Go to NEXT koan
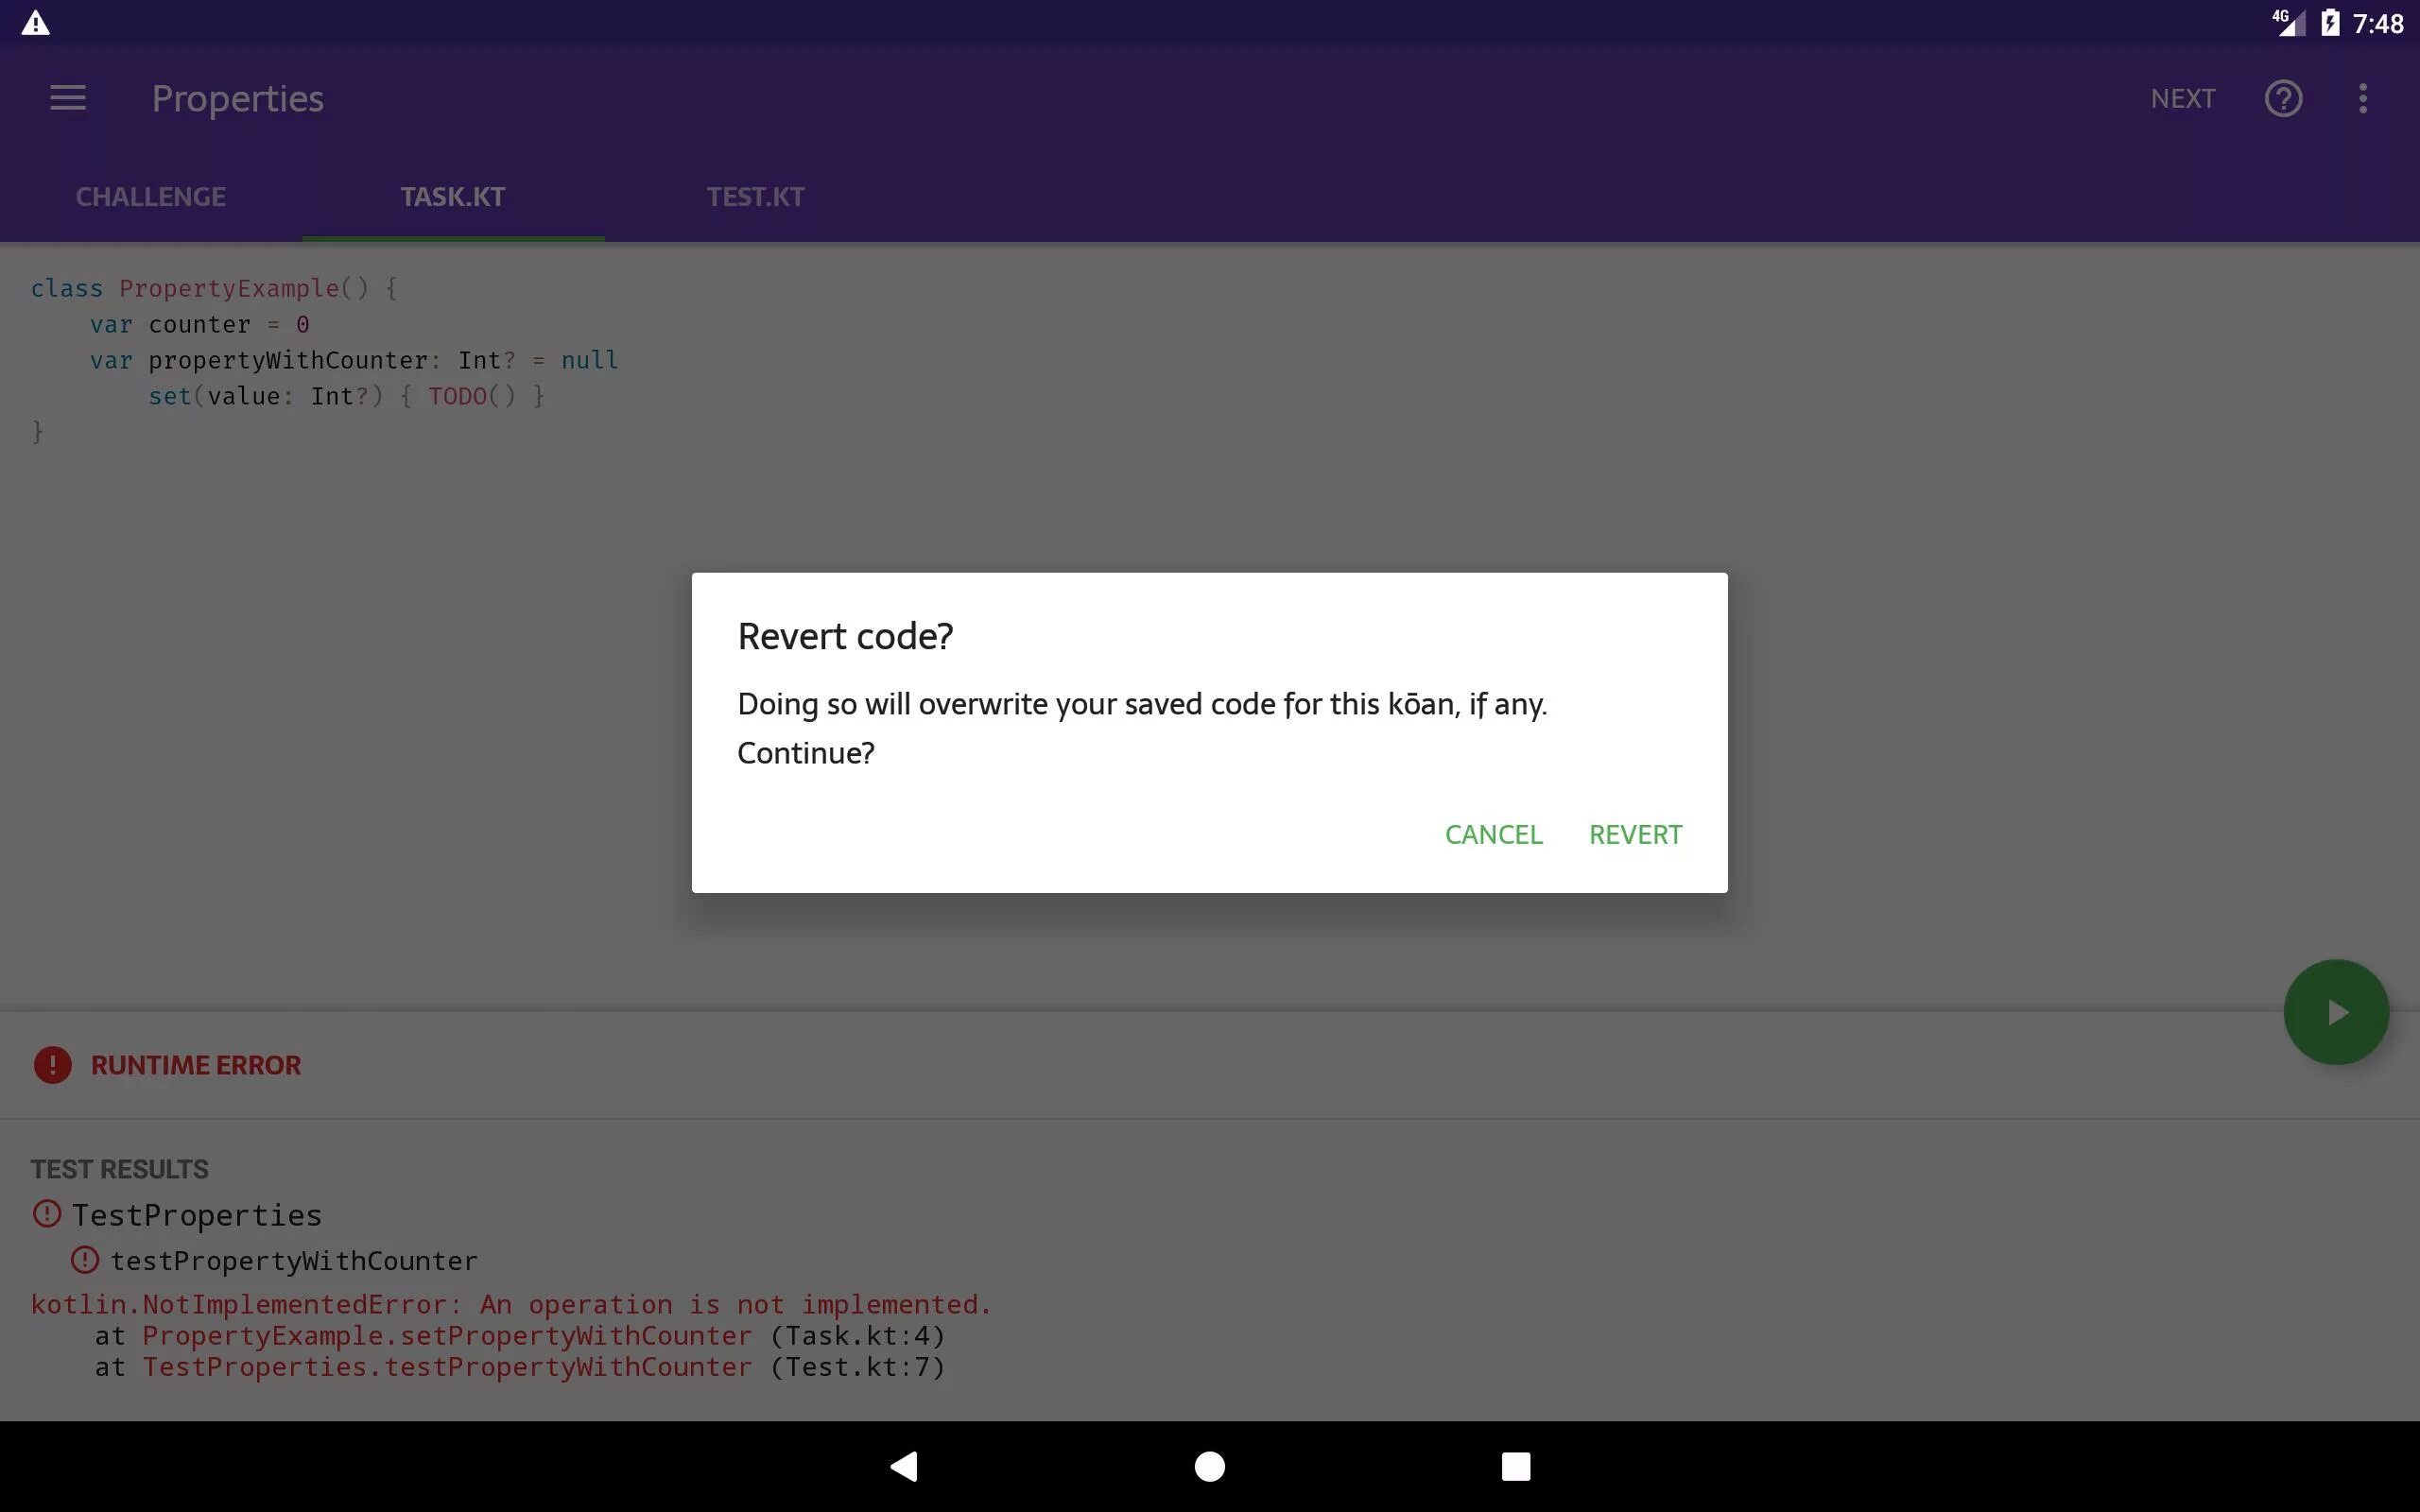 [x=2182, y=98]
